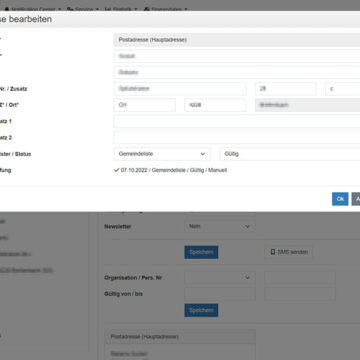Click the Gültig von date field

click(220, 294)
